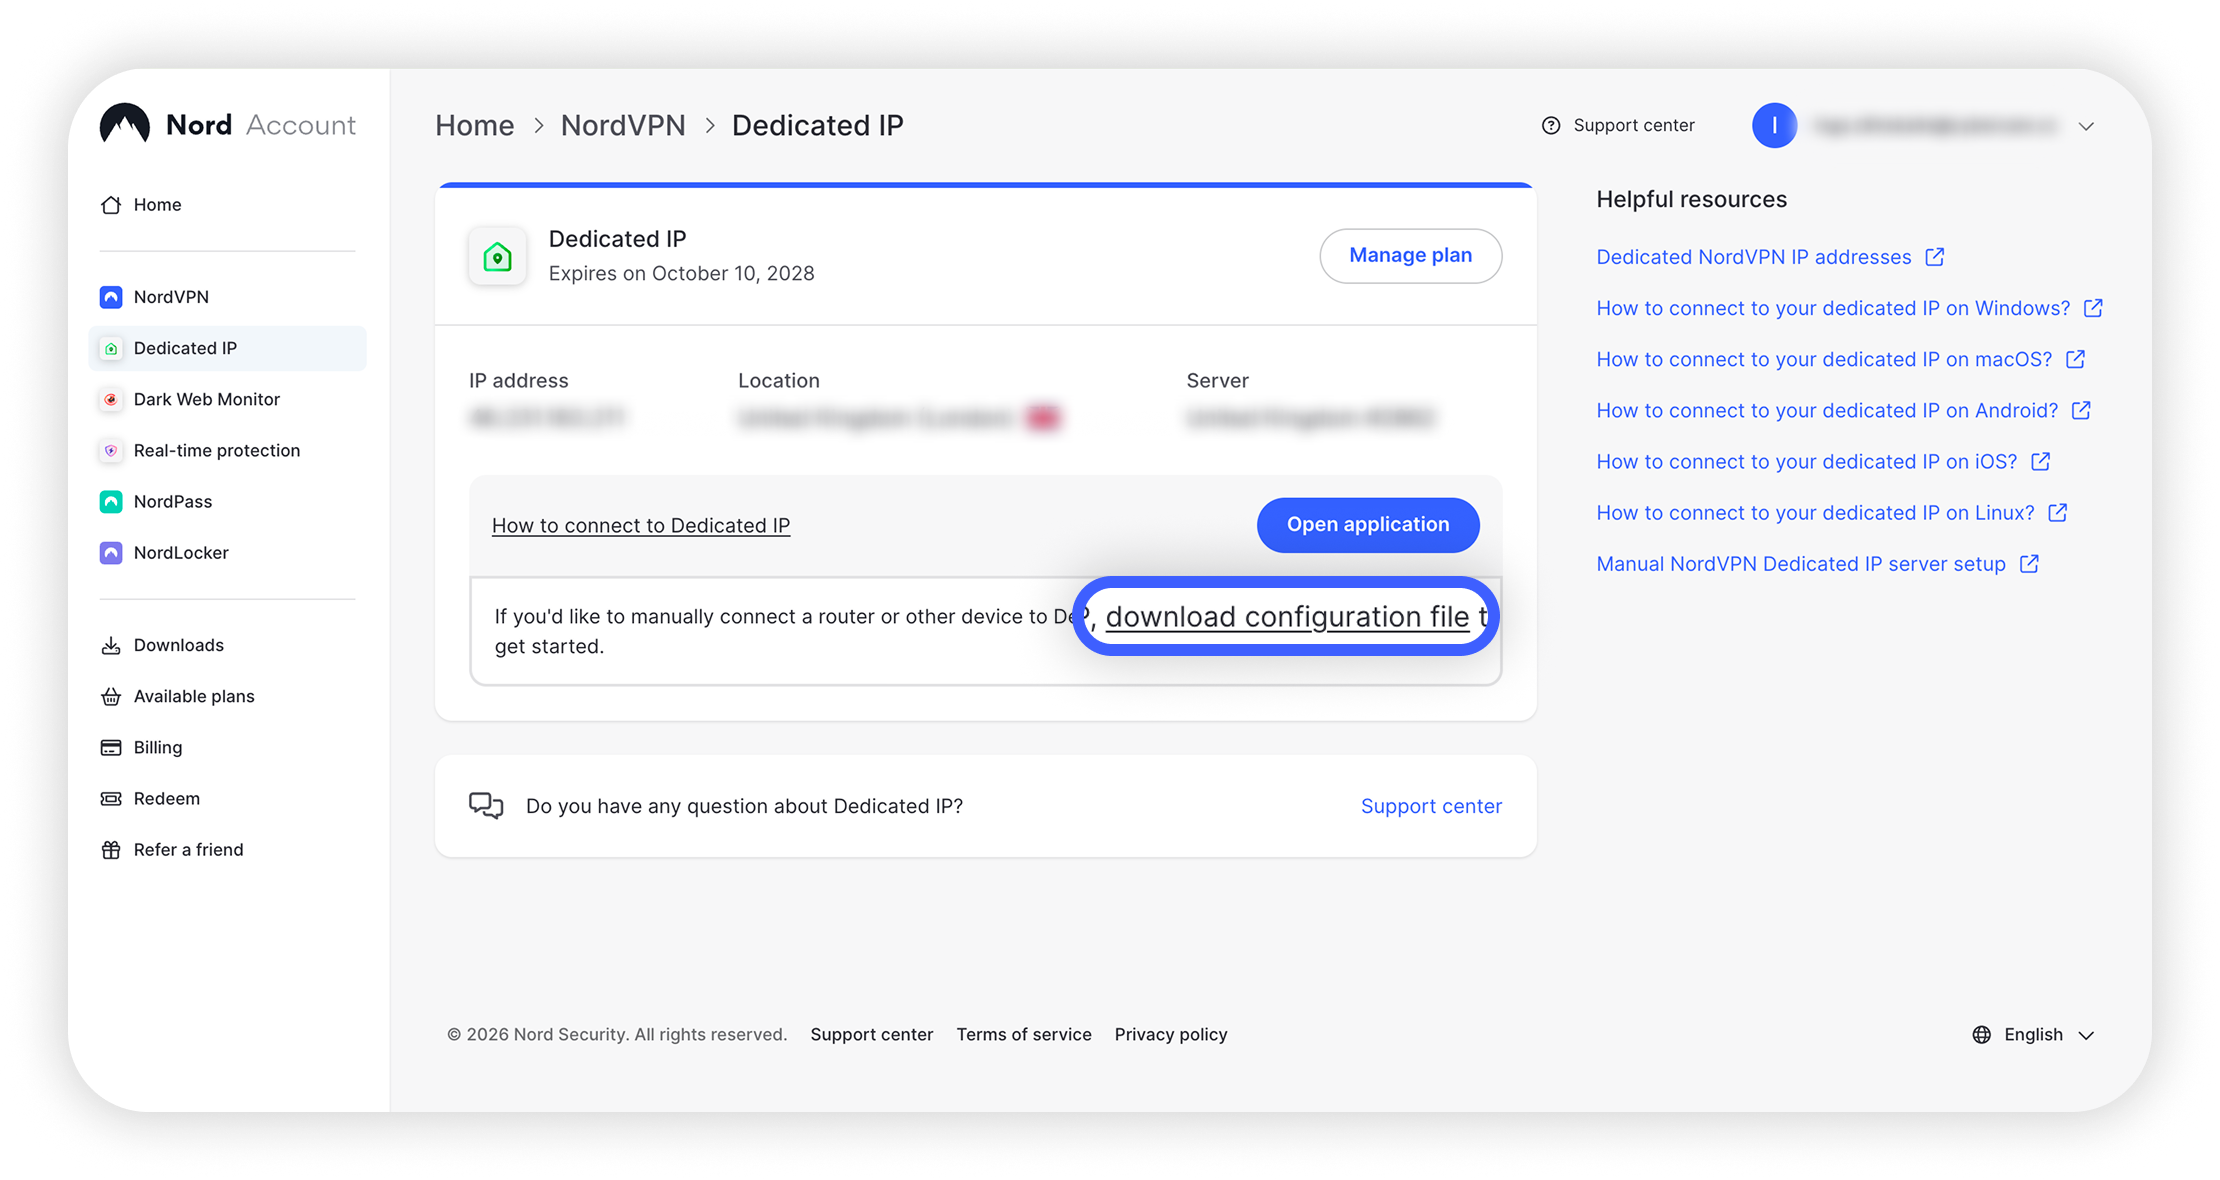Click Home in the breadcrumb
The height and width of the screenshot is (1180, 2220).
(475, 125)
